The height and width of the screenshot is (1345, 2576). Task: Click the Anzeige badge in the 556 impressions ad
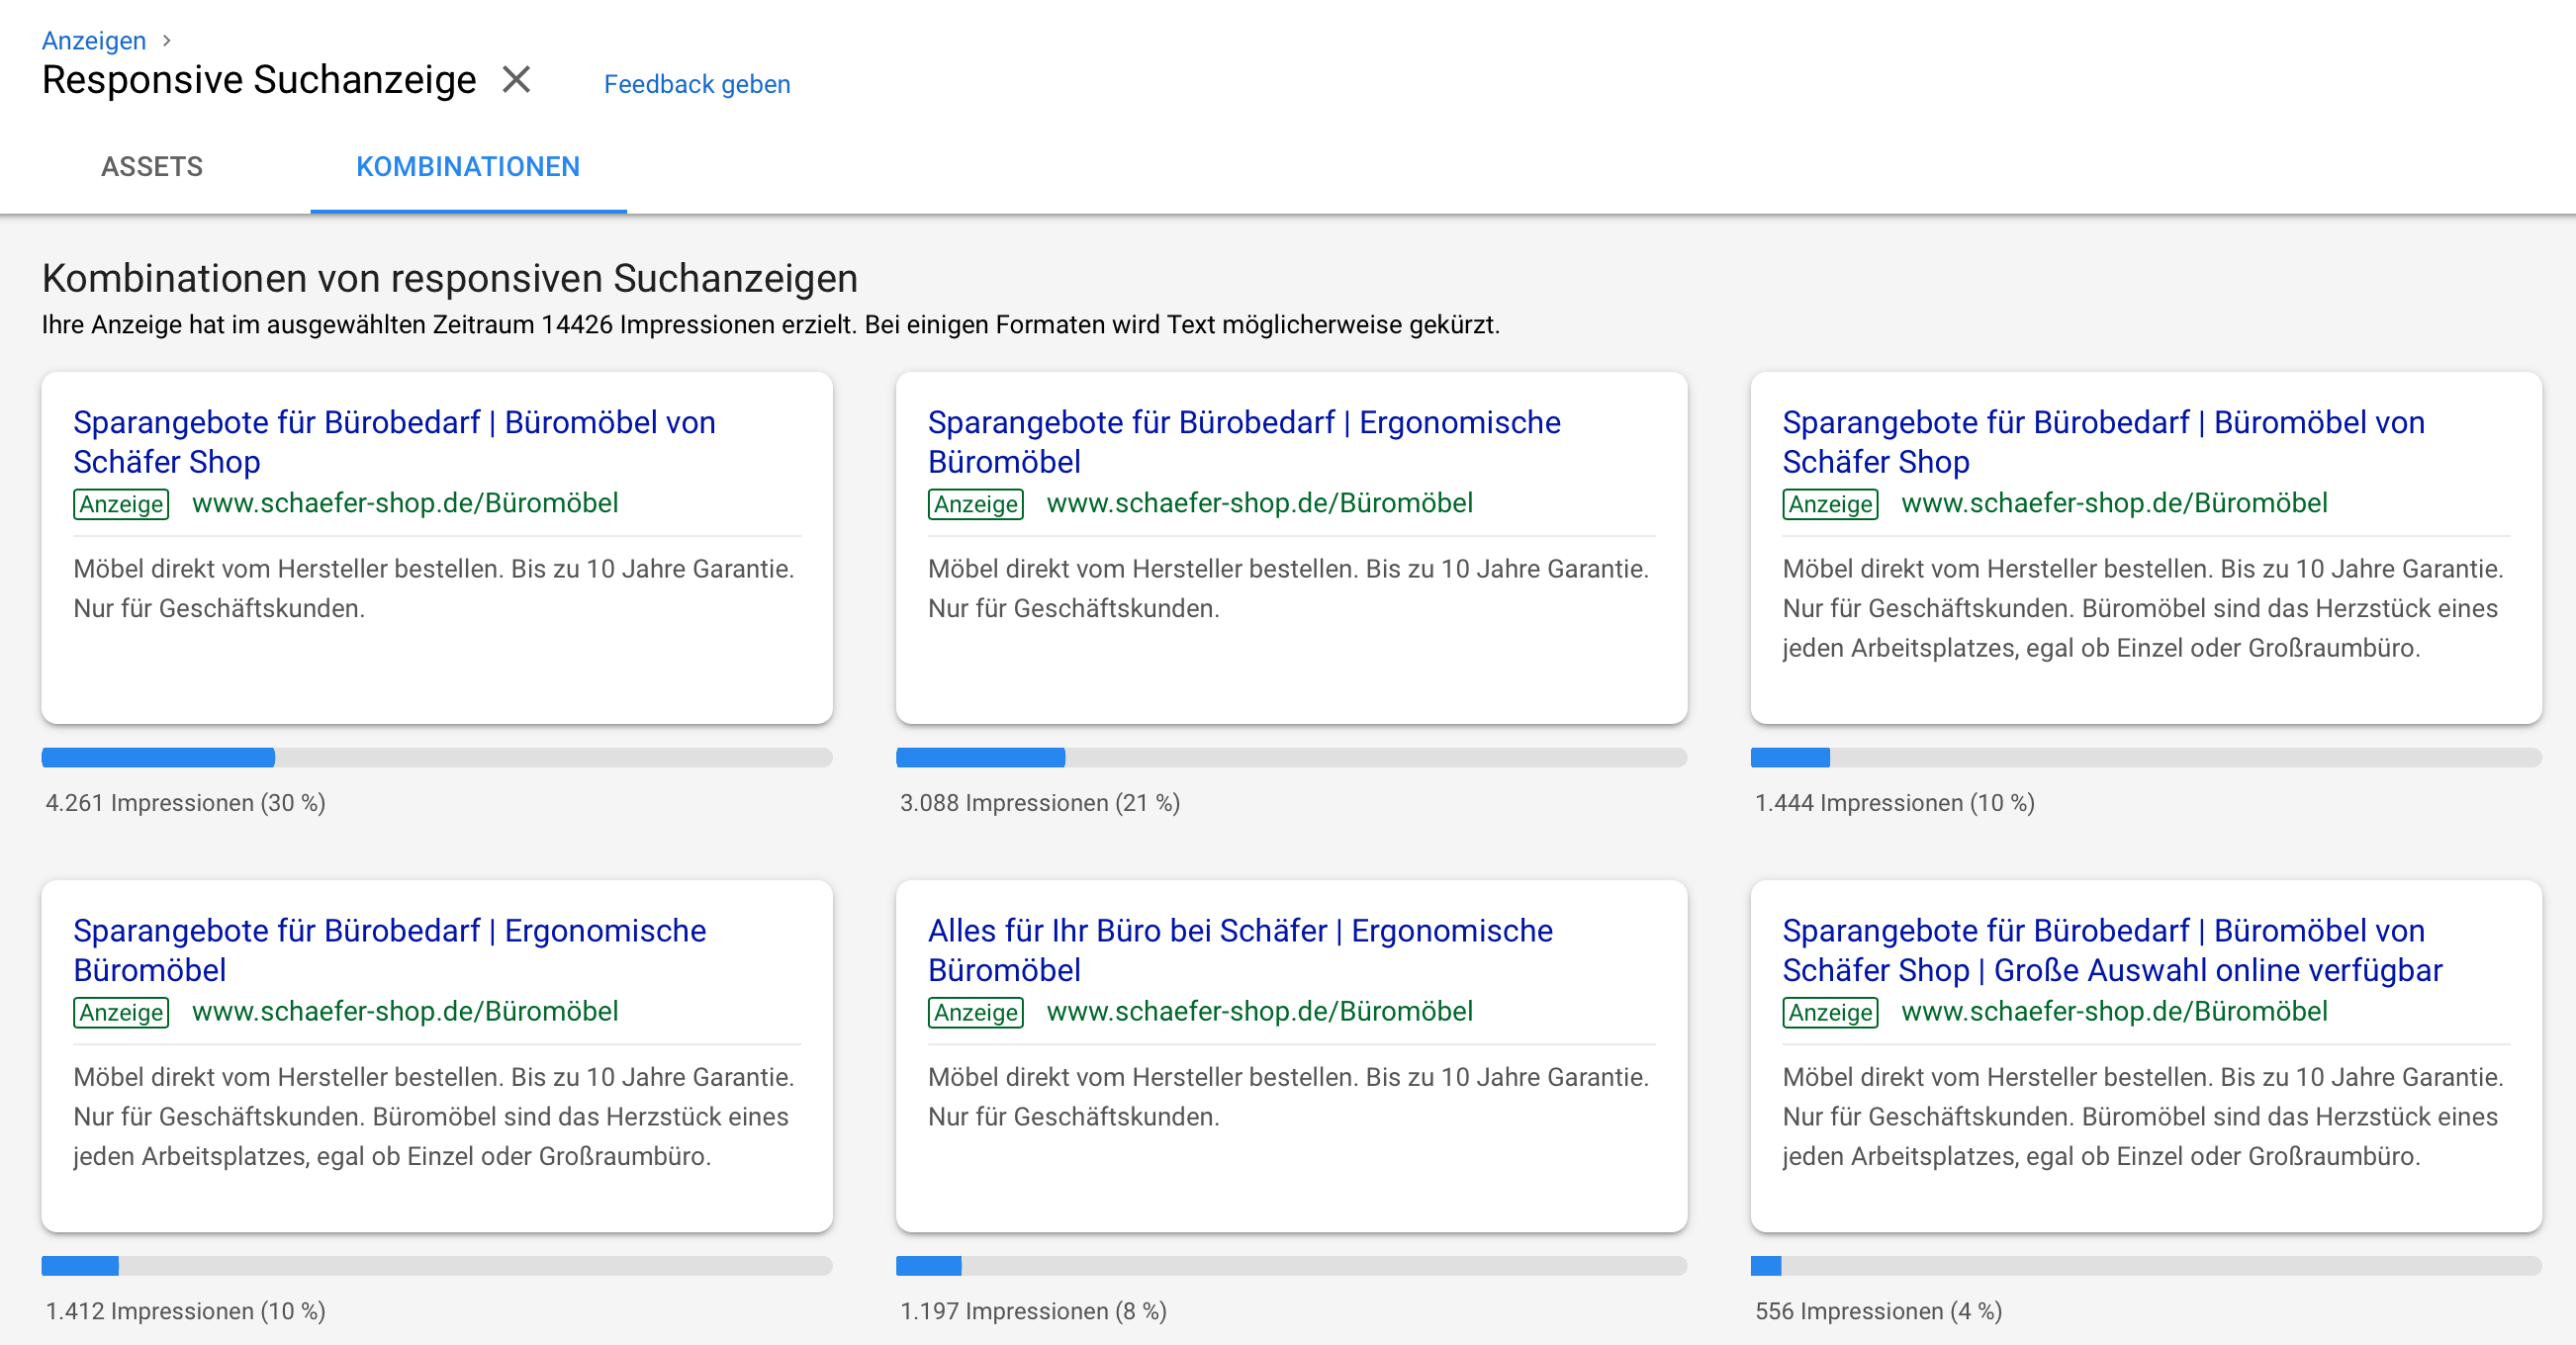pos(1830,1011)
